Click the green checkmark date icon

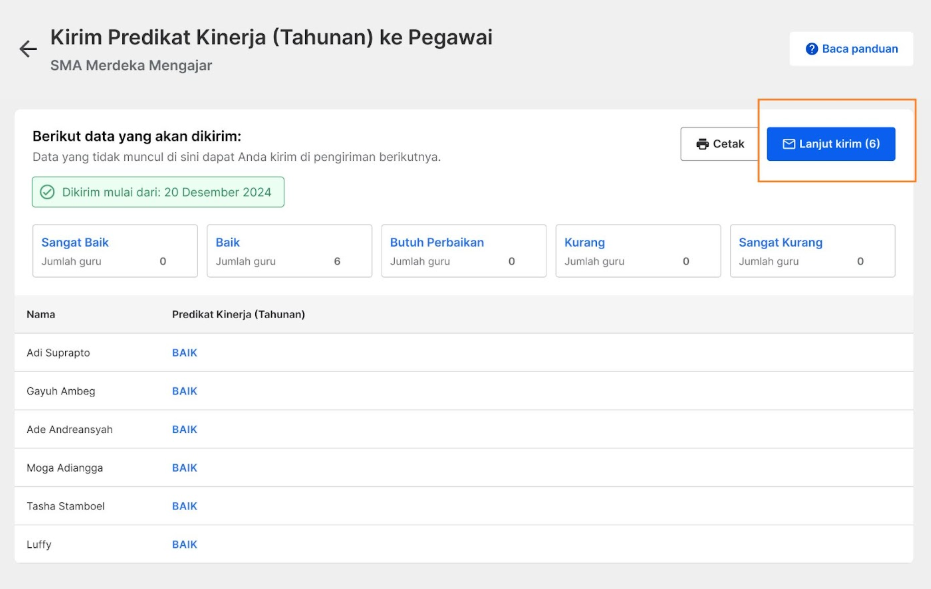pos(47,192)
